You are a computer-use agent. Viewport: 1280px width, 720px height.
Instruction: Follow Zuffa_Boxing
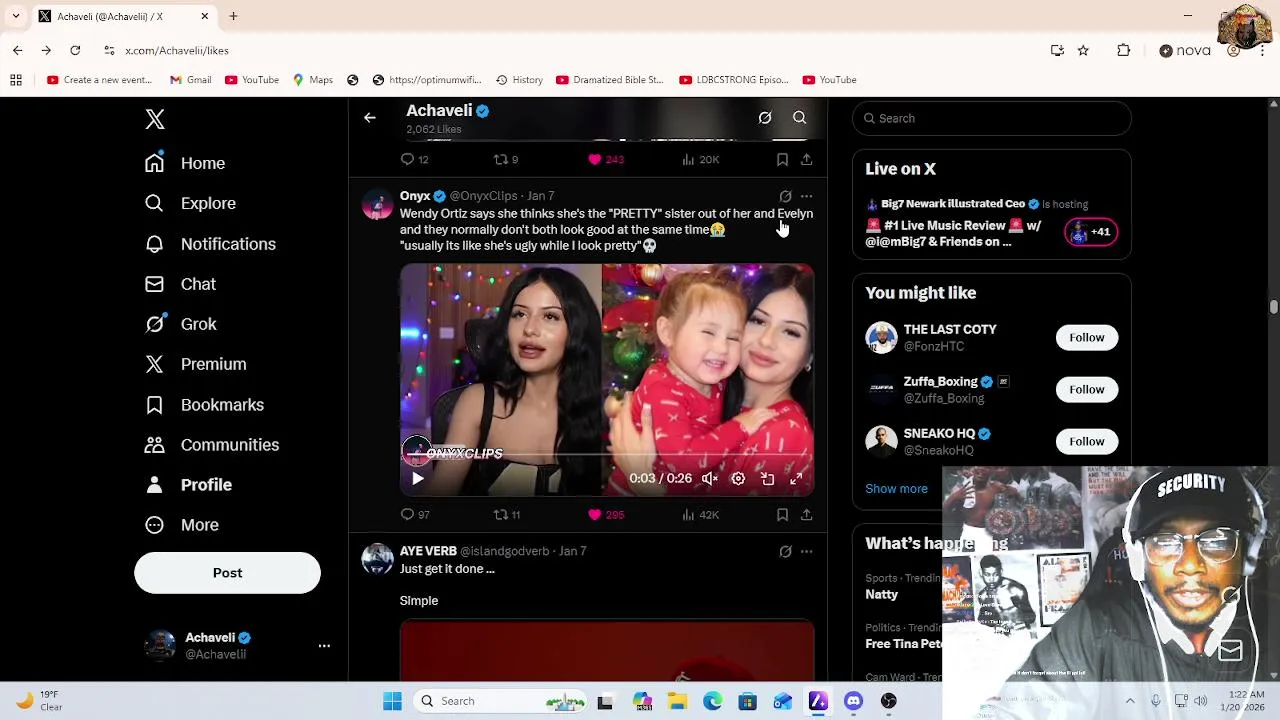pyautogui.click(x=1086, y=390)
